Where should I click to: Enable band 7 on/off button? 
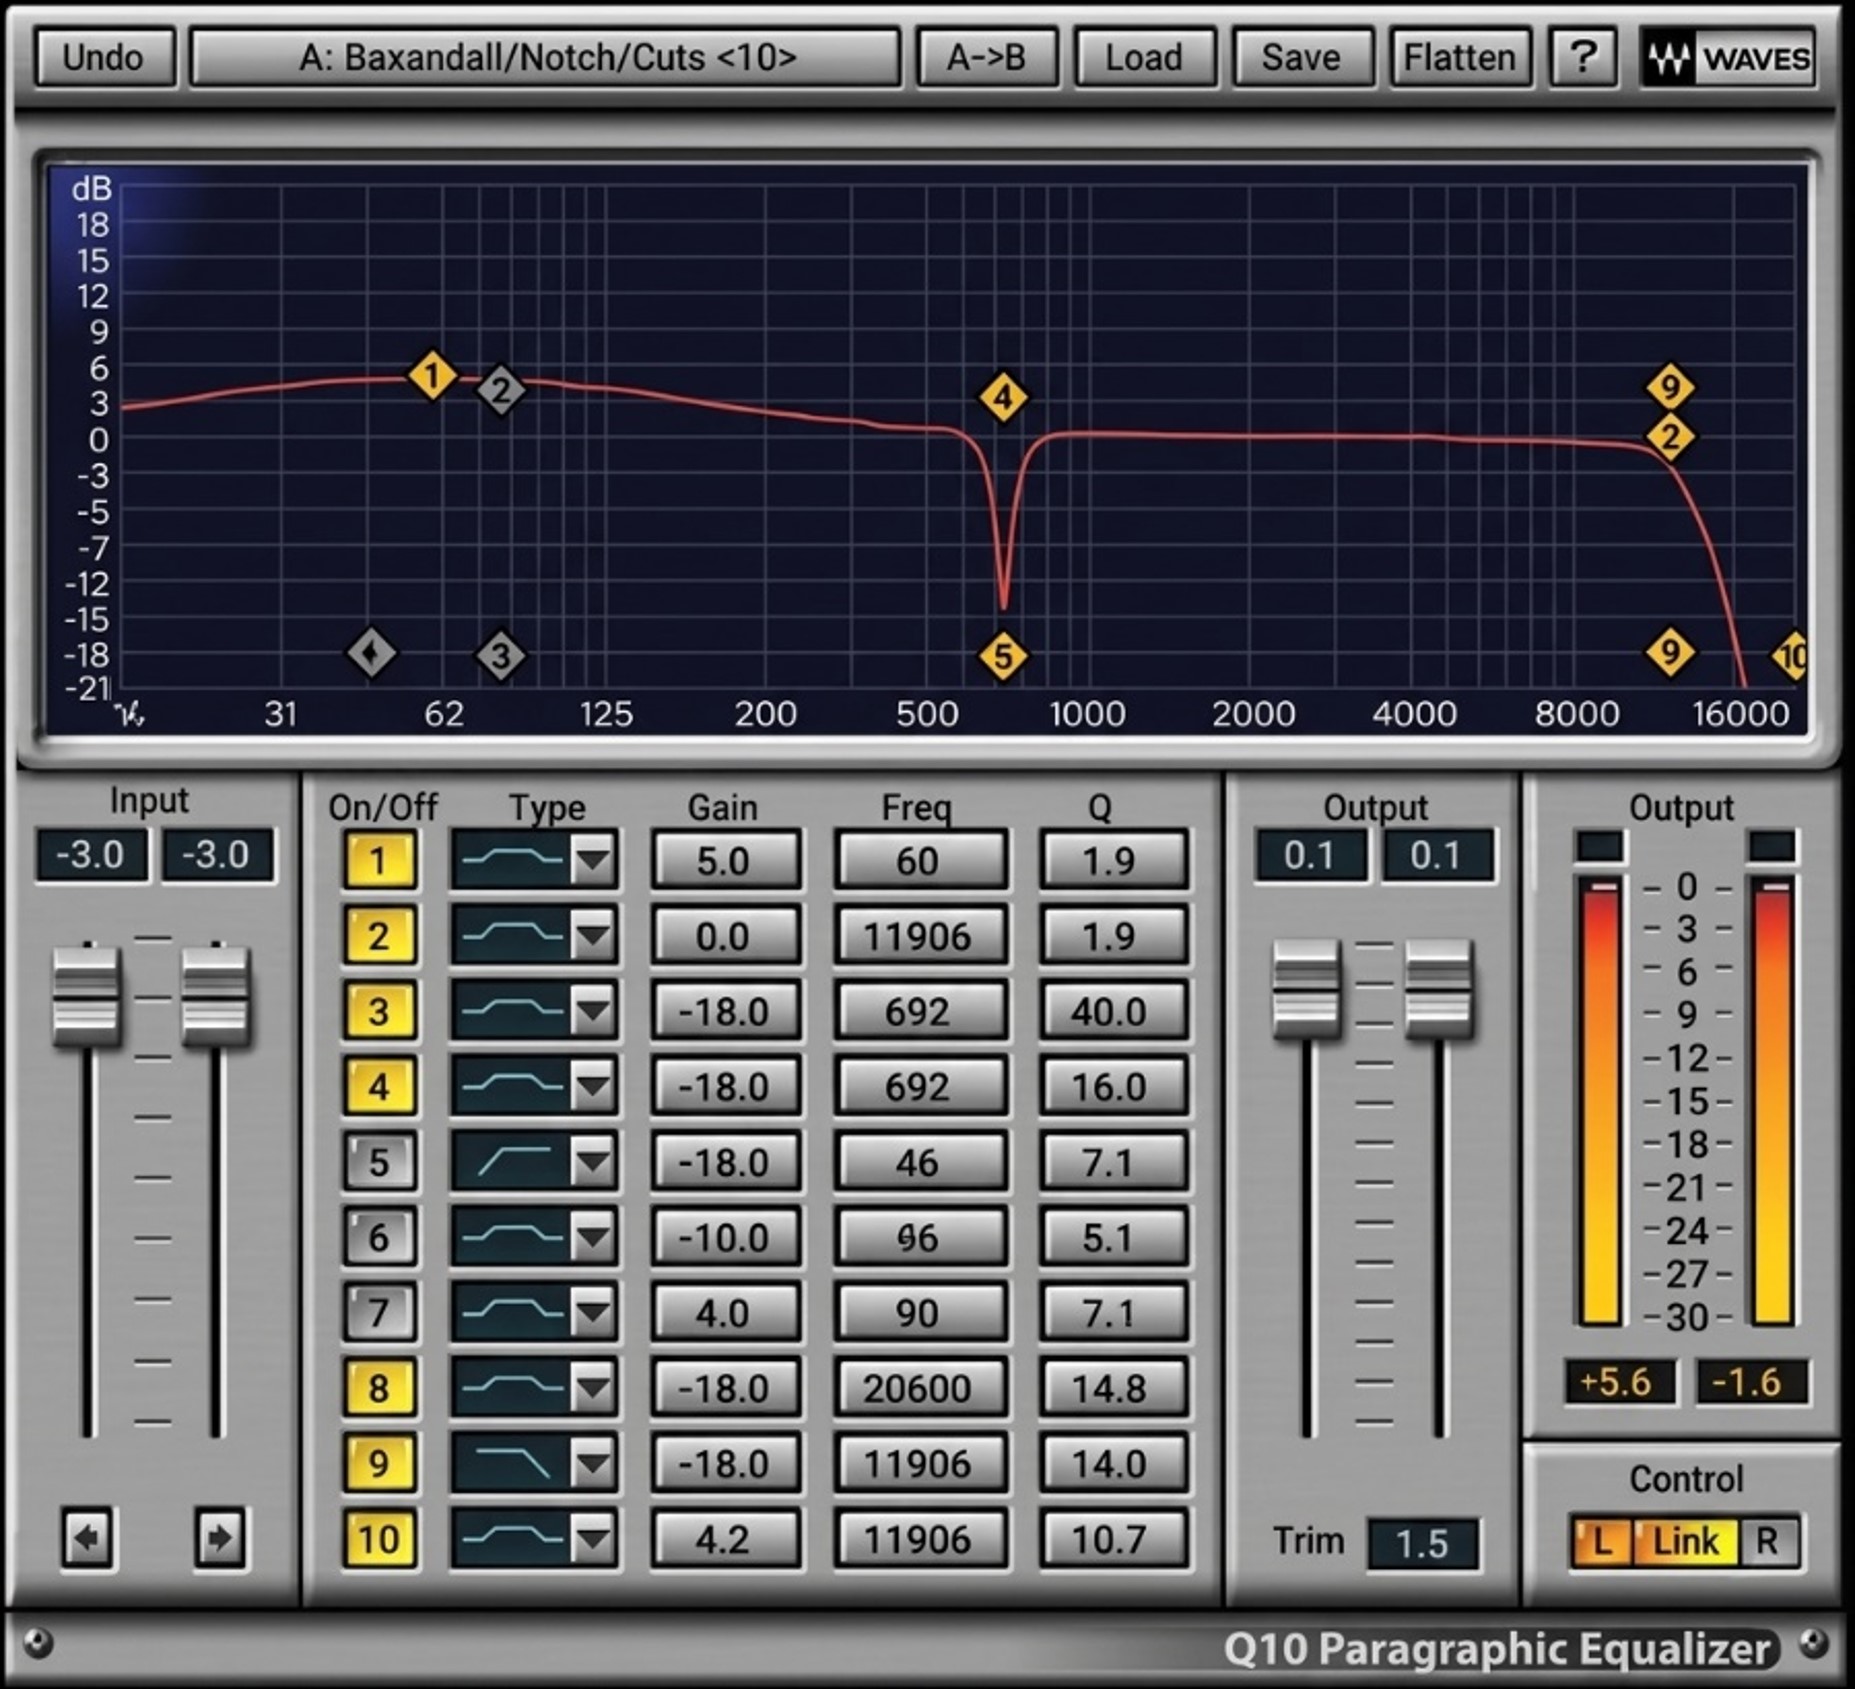point(378,1312)
